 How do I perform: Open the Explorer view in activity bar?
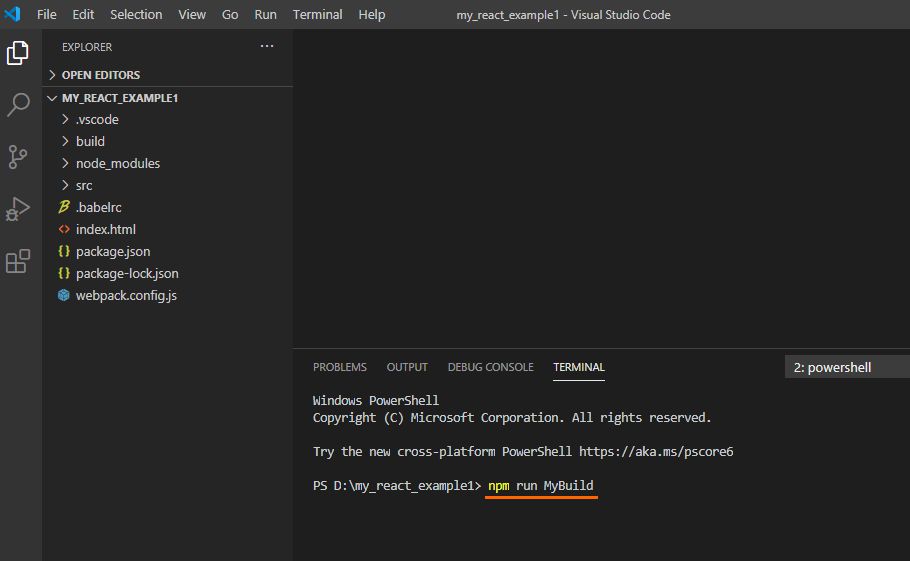pos(18,53)
